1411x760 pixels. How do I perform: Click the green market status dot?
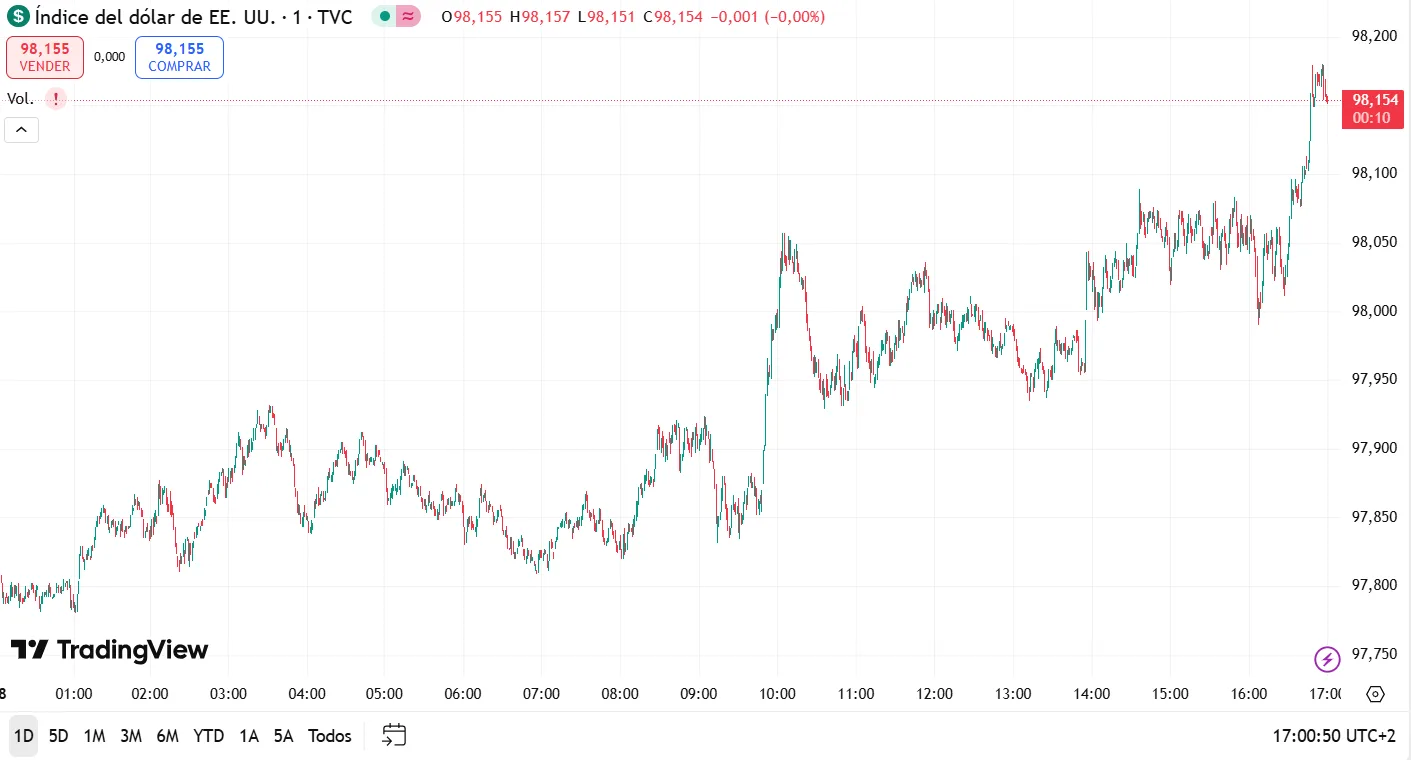[x=385, y=17]
